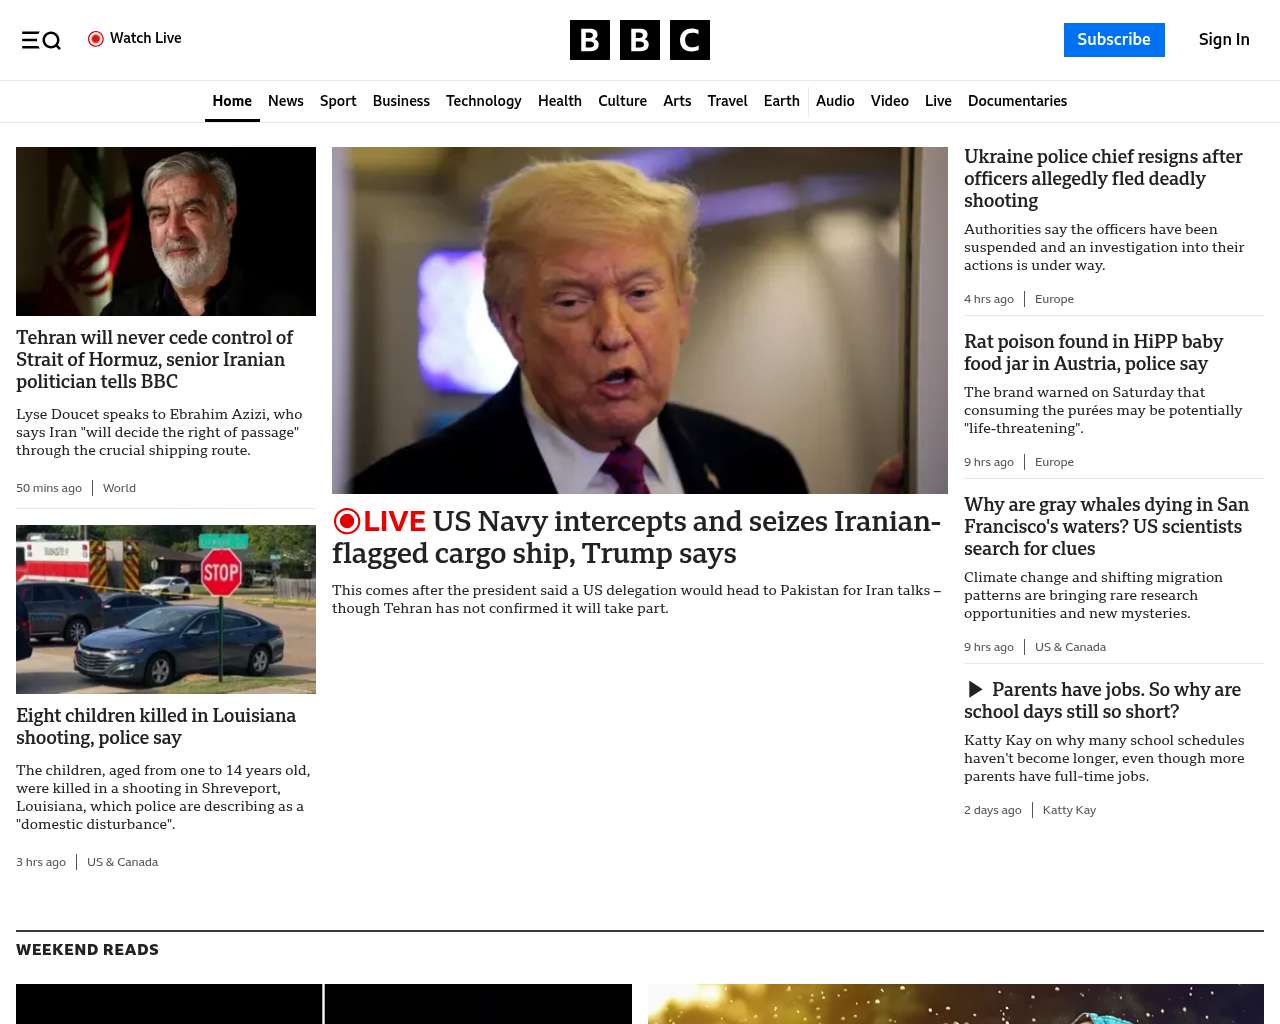Select the Documentaries menu item
The height and width of the screenshot is (1024, 1280).
1017,101
